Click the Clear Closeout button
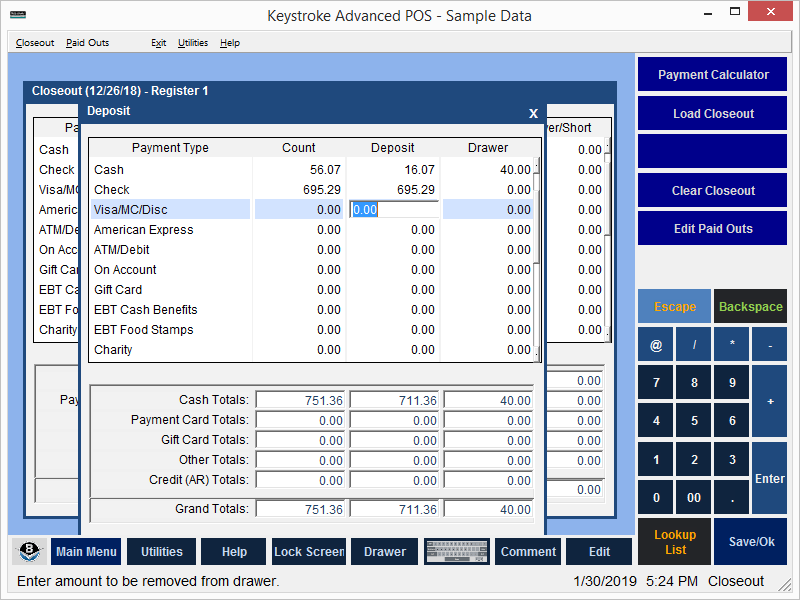Viewport: 800px width, 600px height. pos(713,191)
